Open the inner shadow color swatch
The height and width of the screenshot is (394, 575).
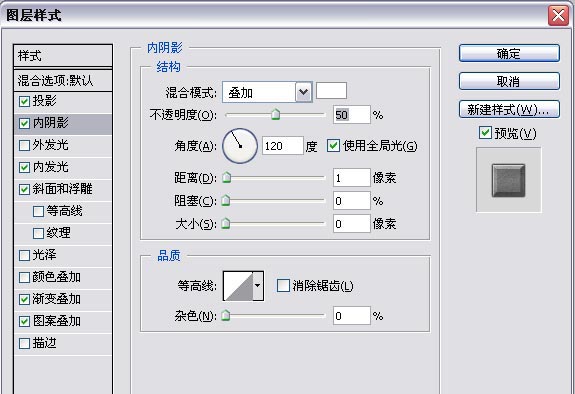click(x=331, y=91)
